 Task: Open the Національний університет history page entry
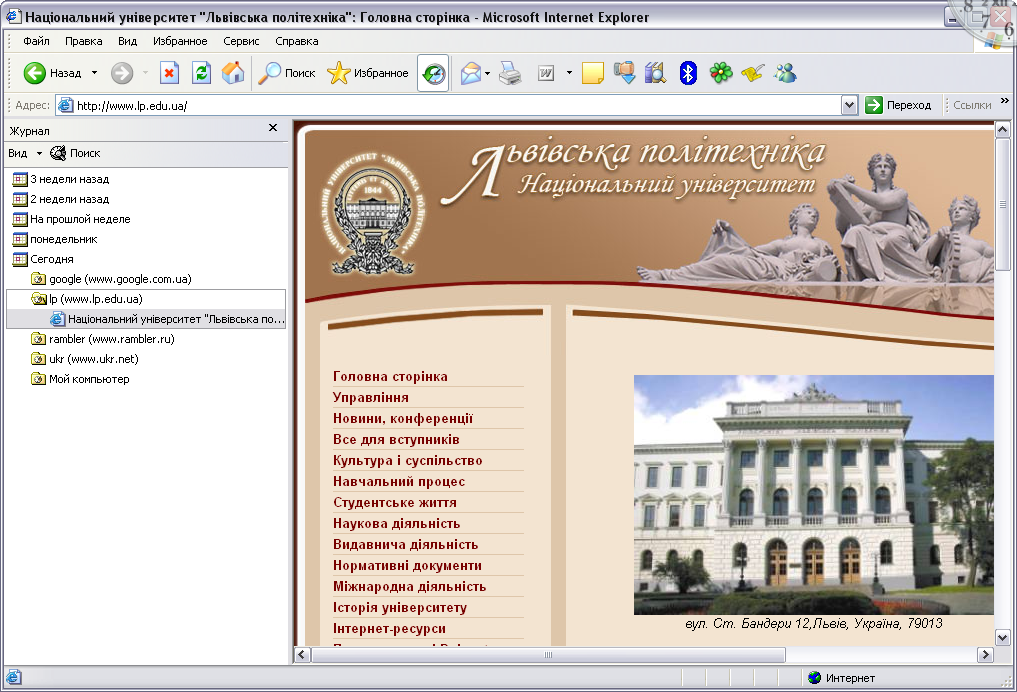[x=167, y=319]
